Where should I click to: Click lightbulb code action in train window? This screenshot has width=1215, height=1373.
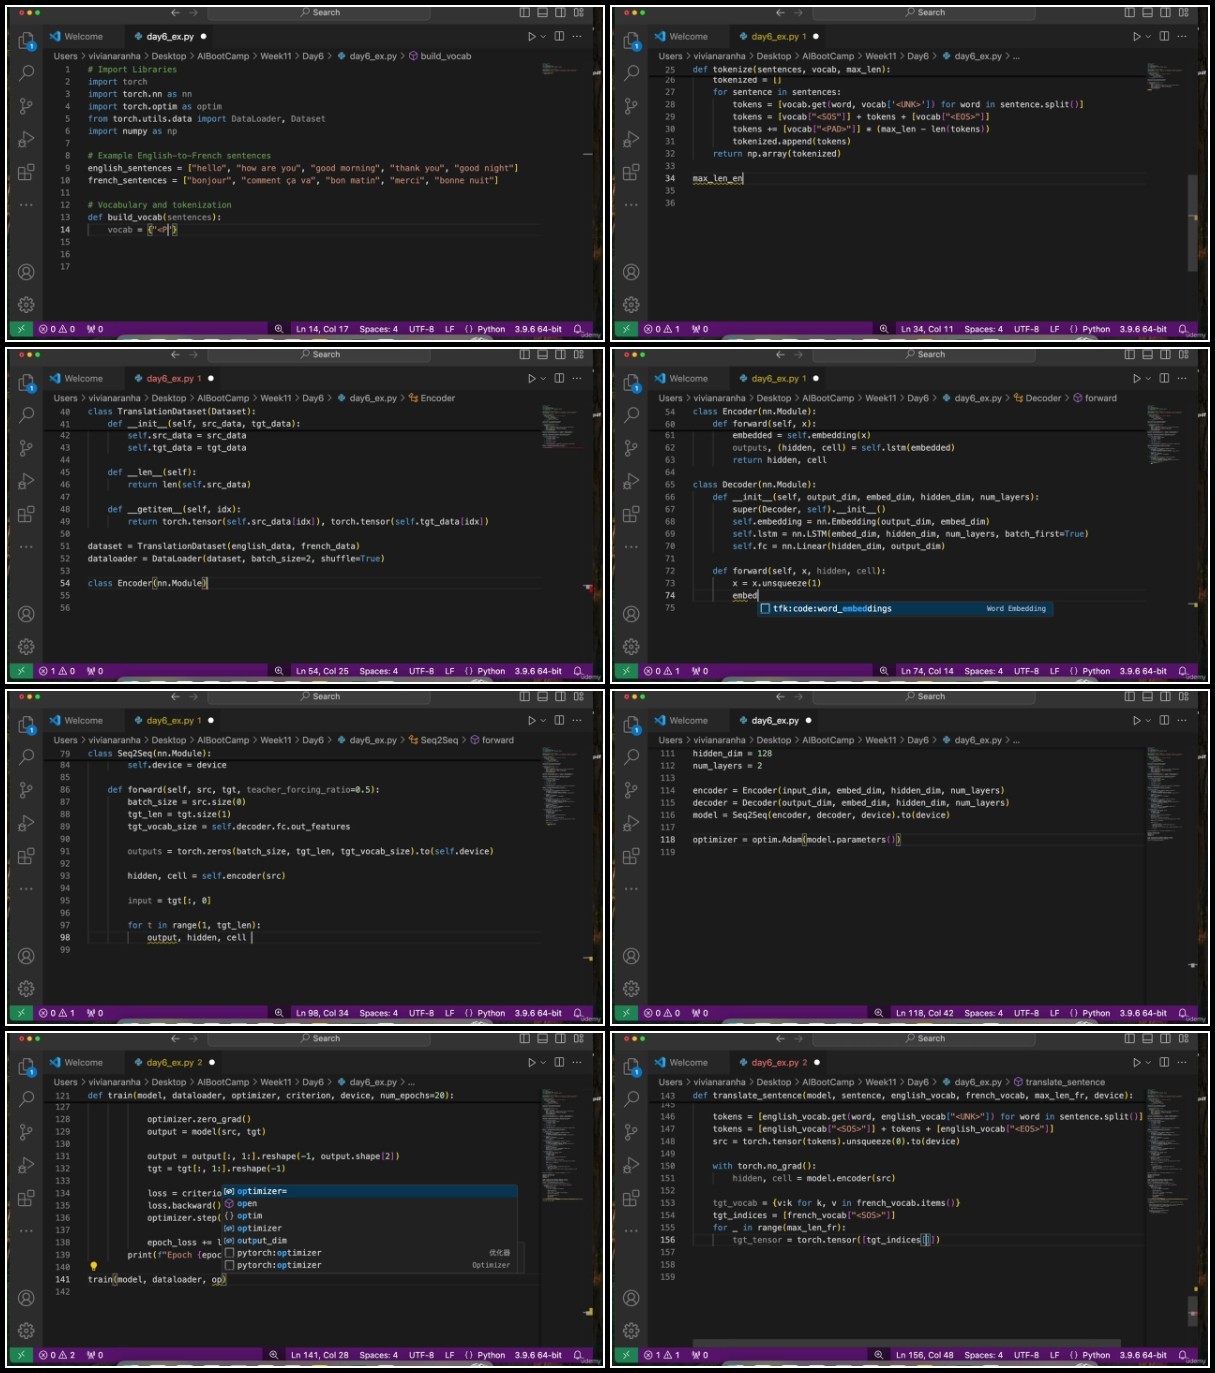click(x=93, y=1267)
